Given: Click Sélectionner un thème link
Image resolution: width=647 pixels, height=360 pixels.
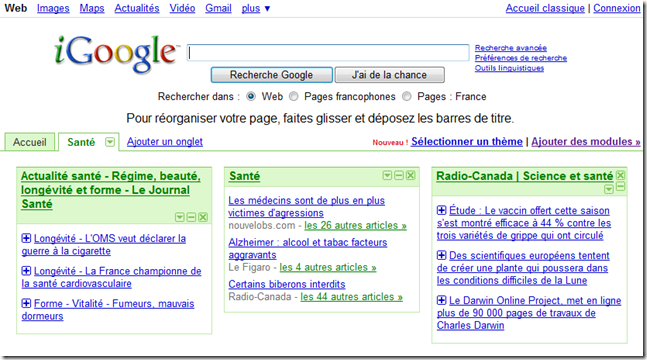Looking at the screenshot, I should pyautogui.click(x=467, y=142).
